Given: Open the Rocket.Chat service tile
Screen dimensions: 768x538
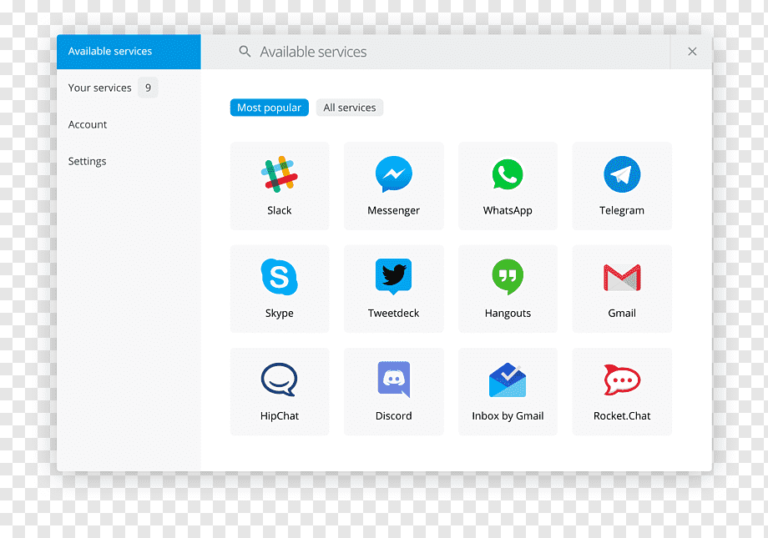Looking at the screenshot, I should tap(621, 391).
